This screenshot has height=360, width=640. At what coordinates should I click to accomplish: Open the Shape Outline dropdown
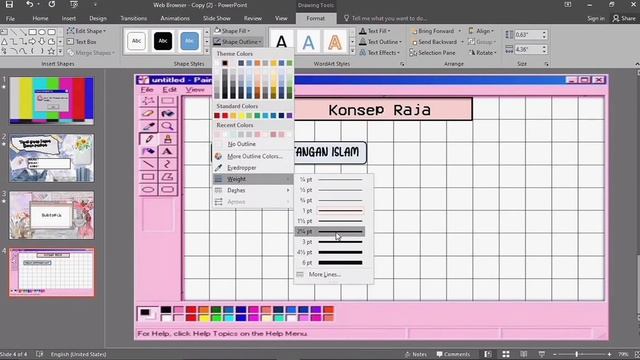click(x=238, y=42)
